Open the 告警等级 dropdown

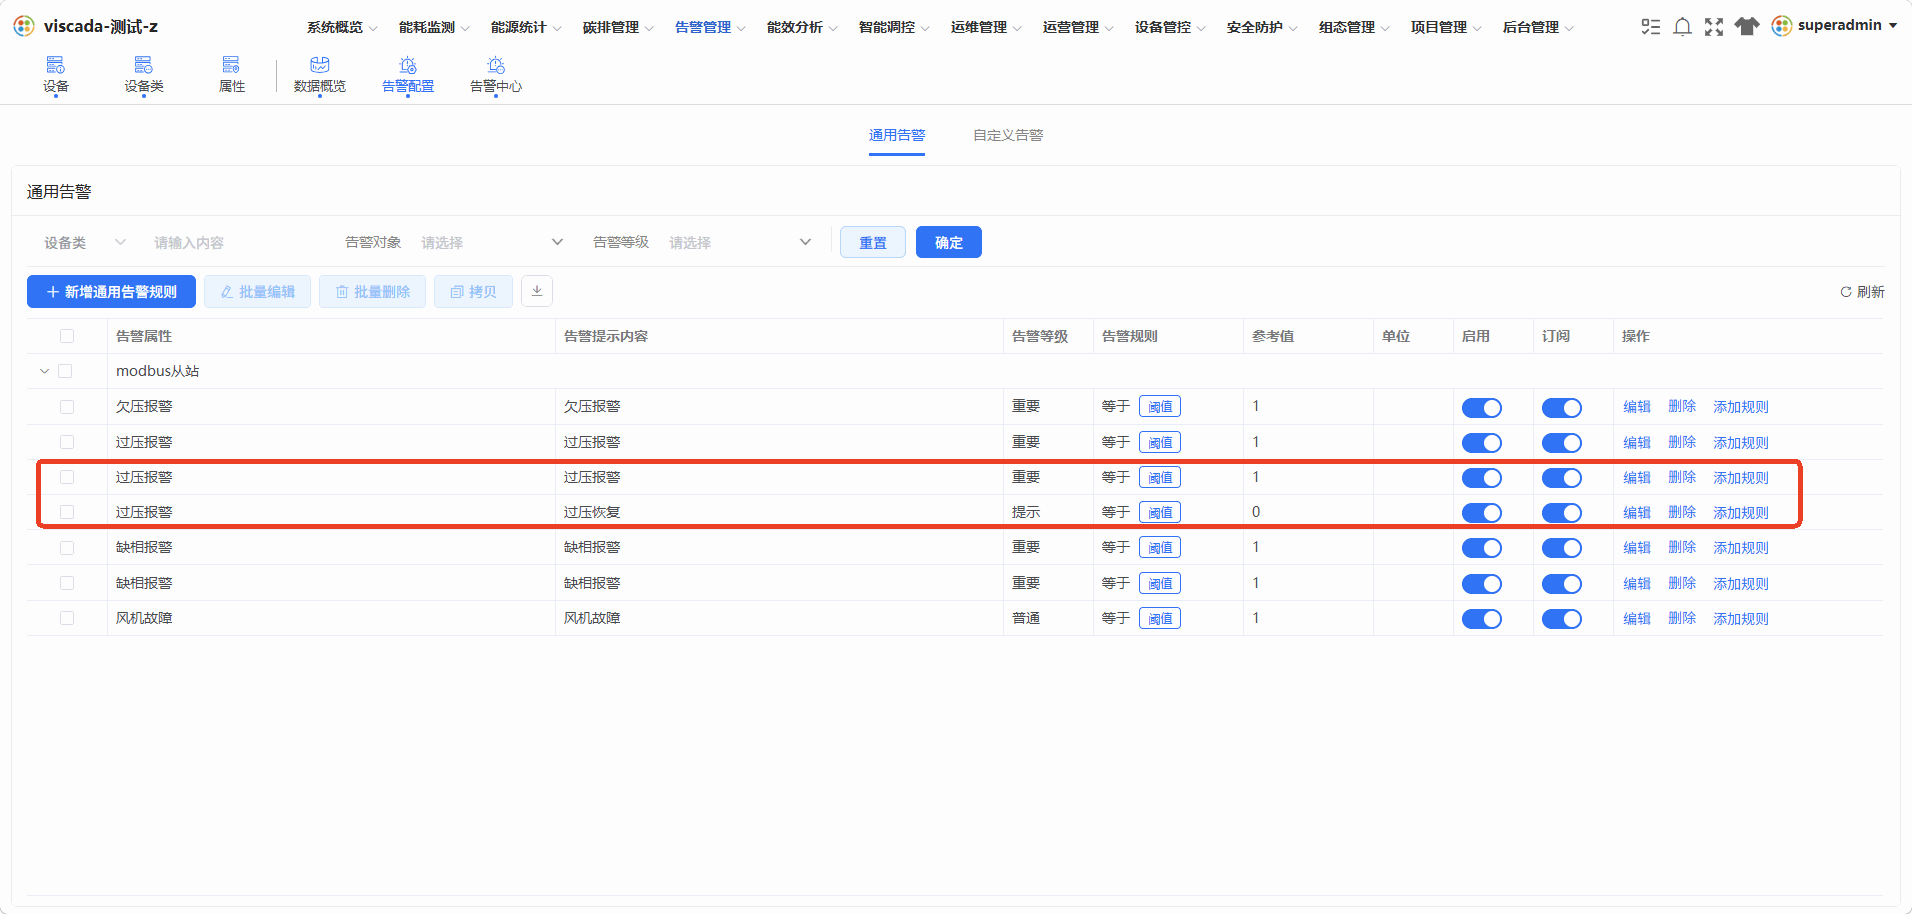click(740, 242)
